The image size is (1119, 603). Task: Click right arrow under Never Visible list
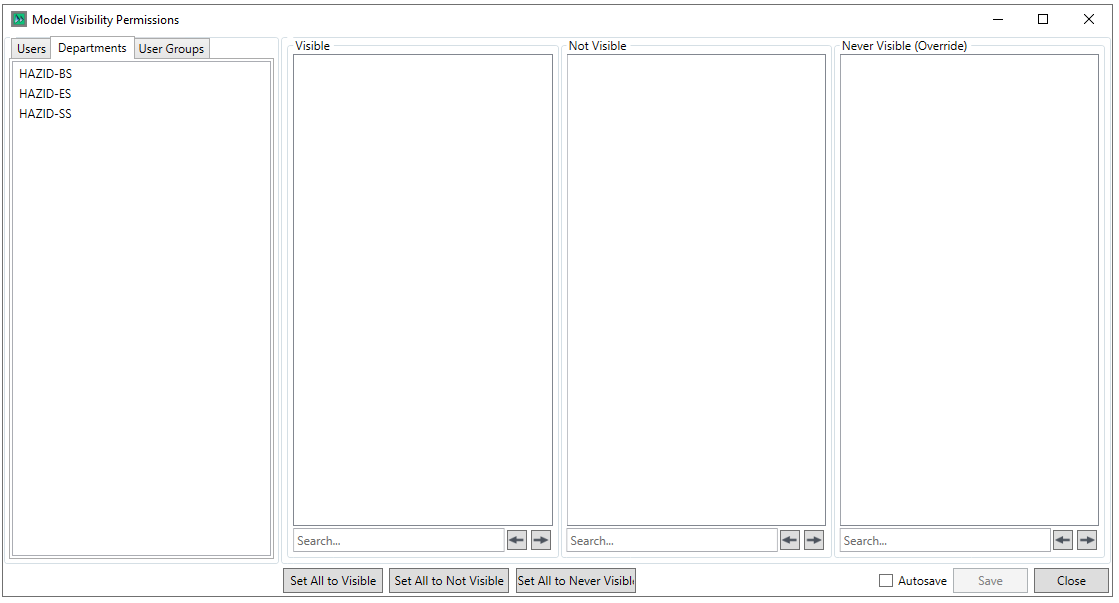[1087, 540]
